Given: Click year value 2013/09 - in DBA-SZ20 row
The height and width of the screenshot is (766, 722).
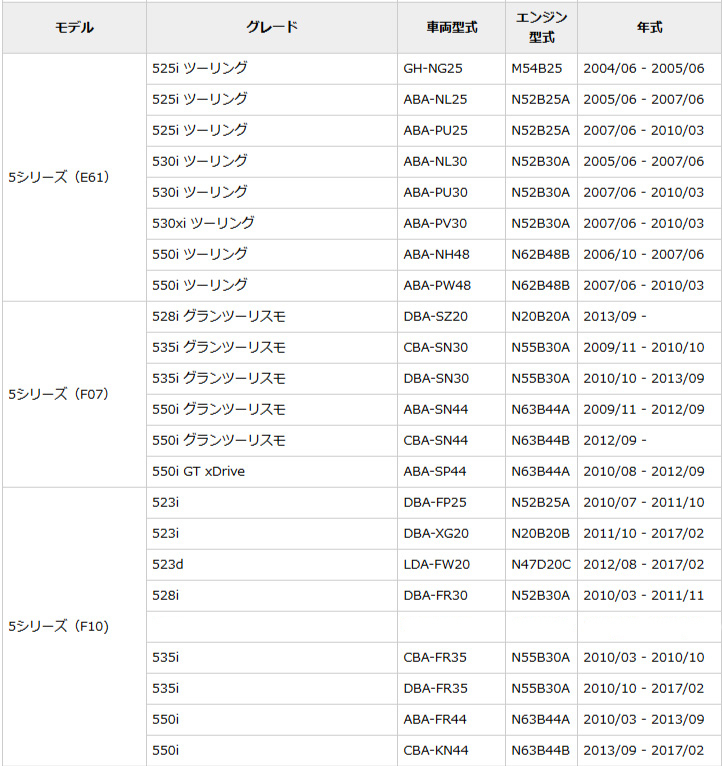Looking at the screenshot, I should pos(615,317).
